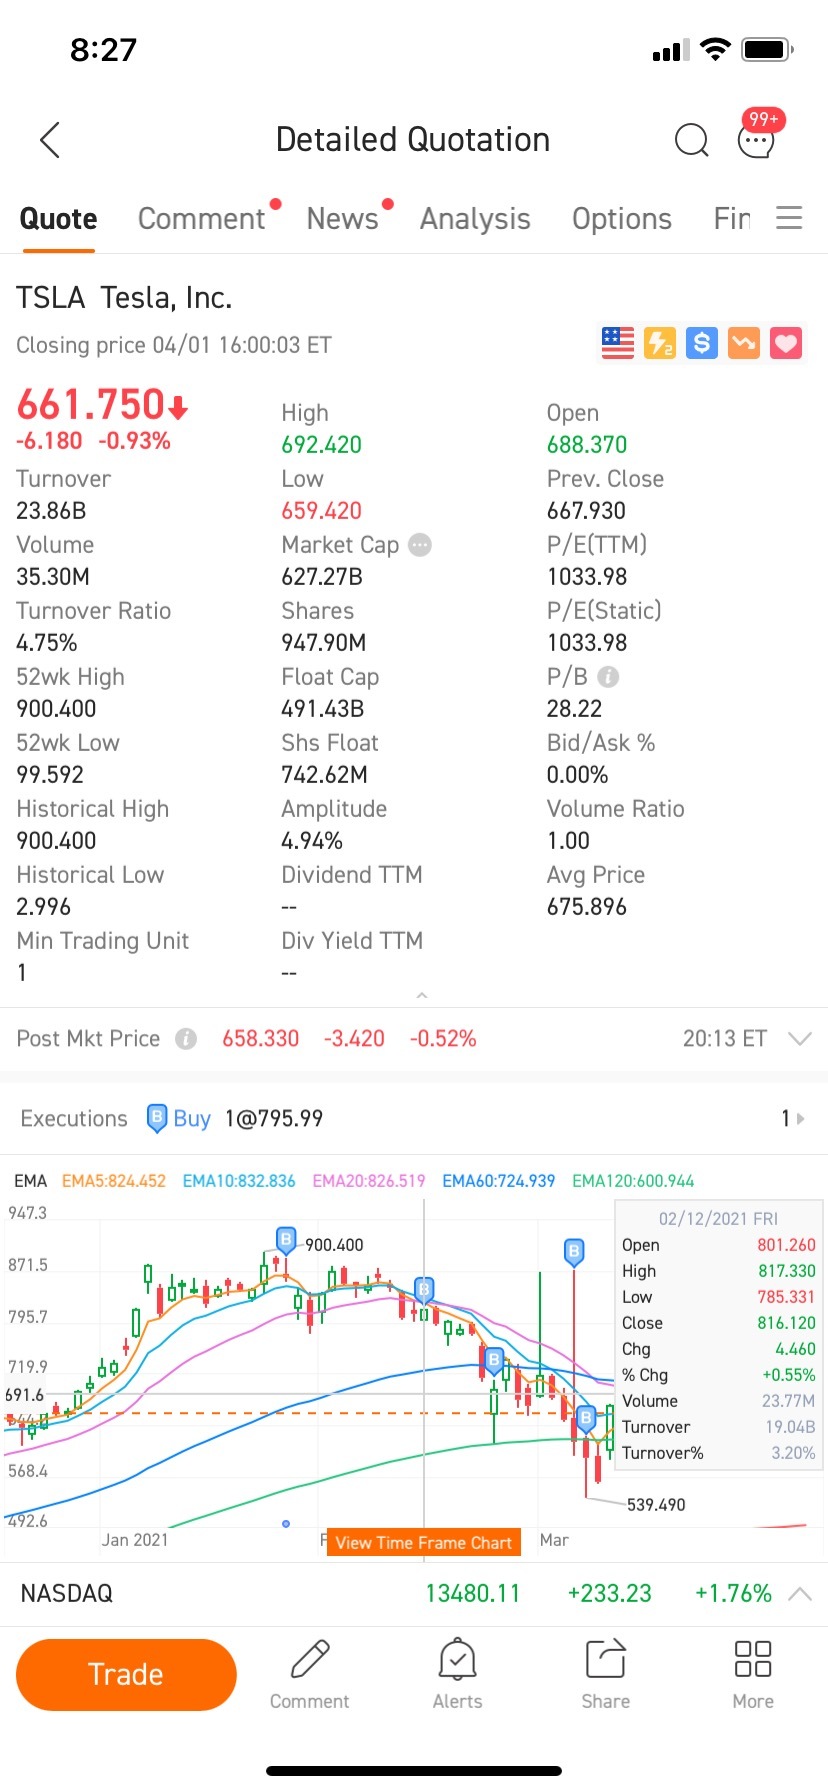Select EMA10:832.836 indicator label
This screenshot has height=1792, width=828.
(239, 1181)
